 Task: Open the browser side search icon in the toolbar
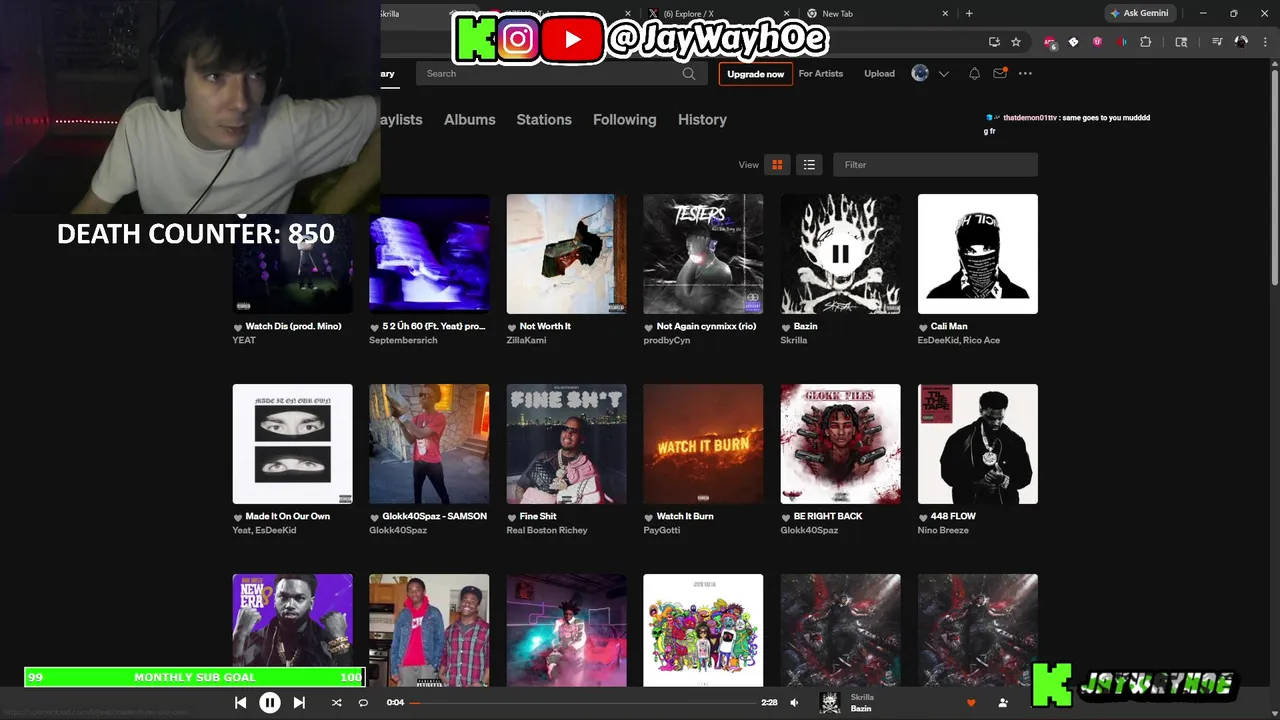[x=1181, y=42]
